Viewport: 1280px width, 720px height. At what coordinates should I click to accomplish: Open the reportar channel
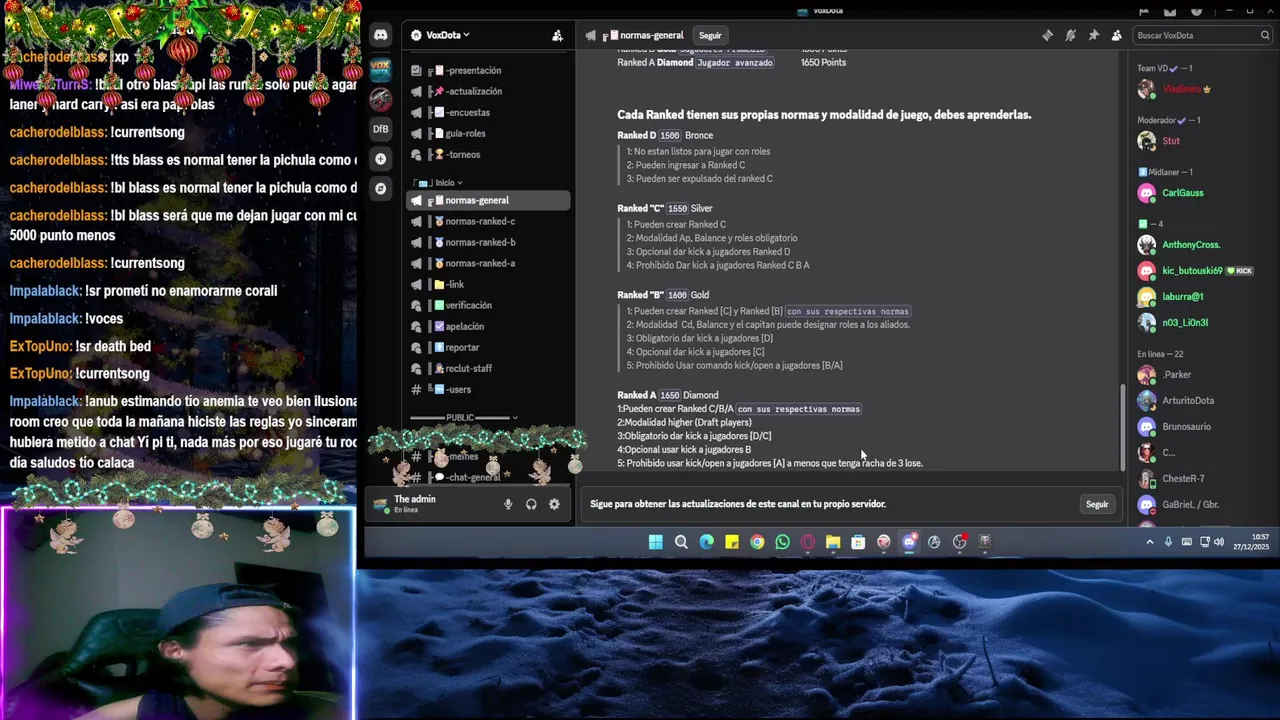click(488, 347)
